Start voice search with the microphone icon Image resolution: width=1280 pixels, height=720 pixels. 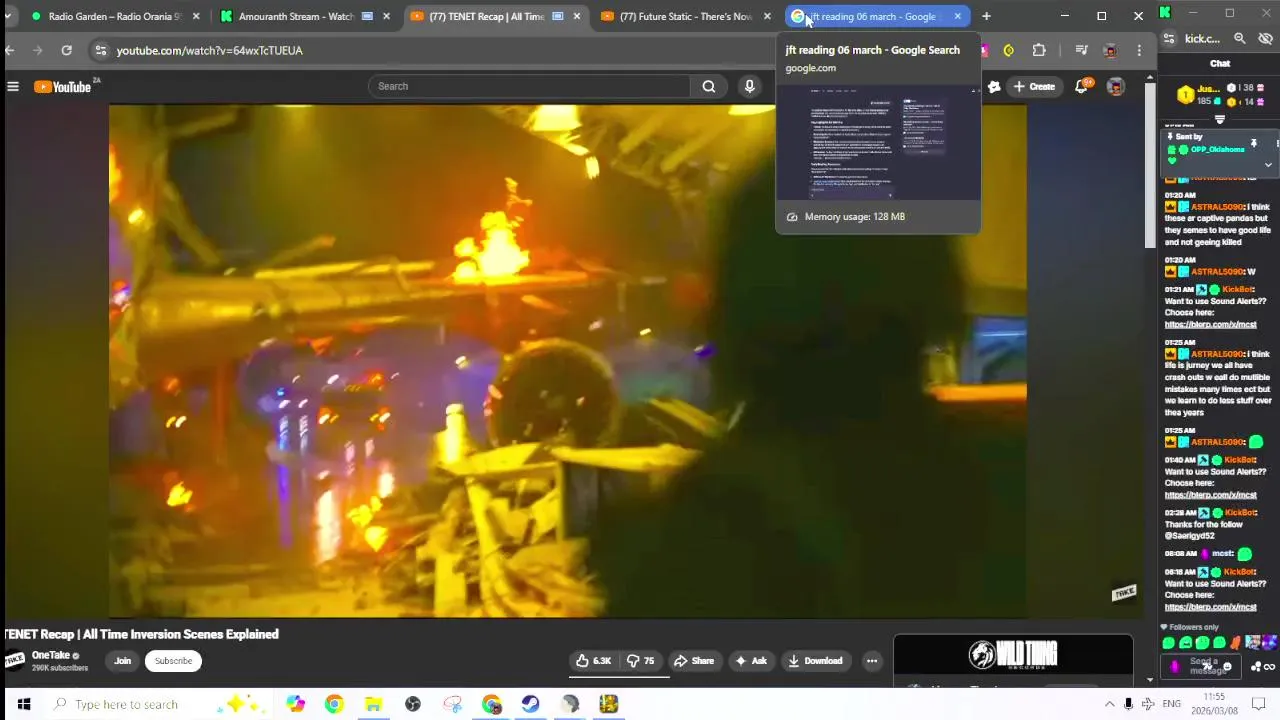tap(749, 86)
